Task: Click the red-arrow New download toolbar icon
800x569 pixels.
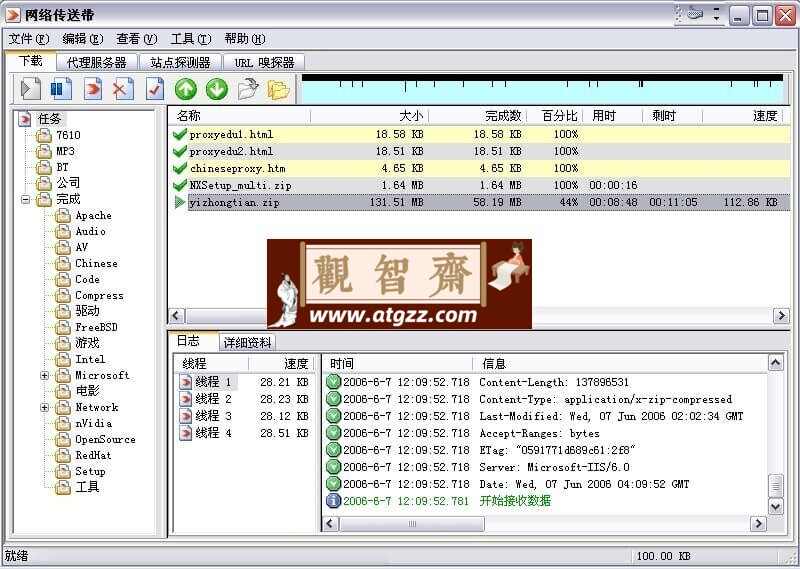Action: (93, 89)
